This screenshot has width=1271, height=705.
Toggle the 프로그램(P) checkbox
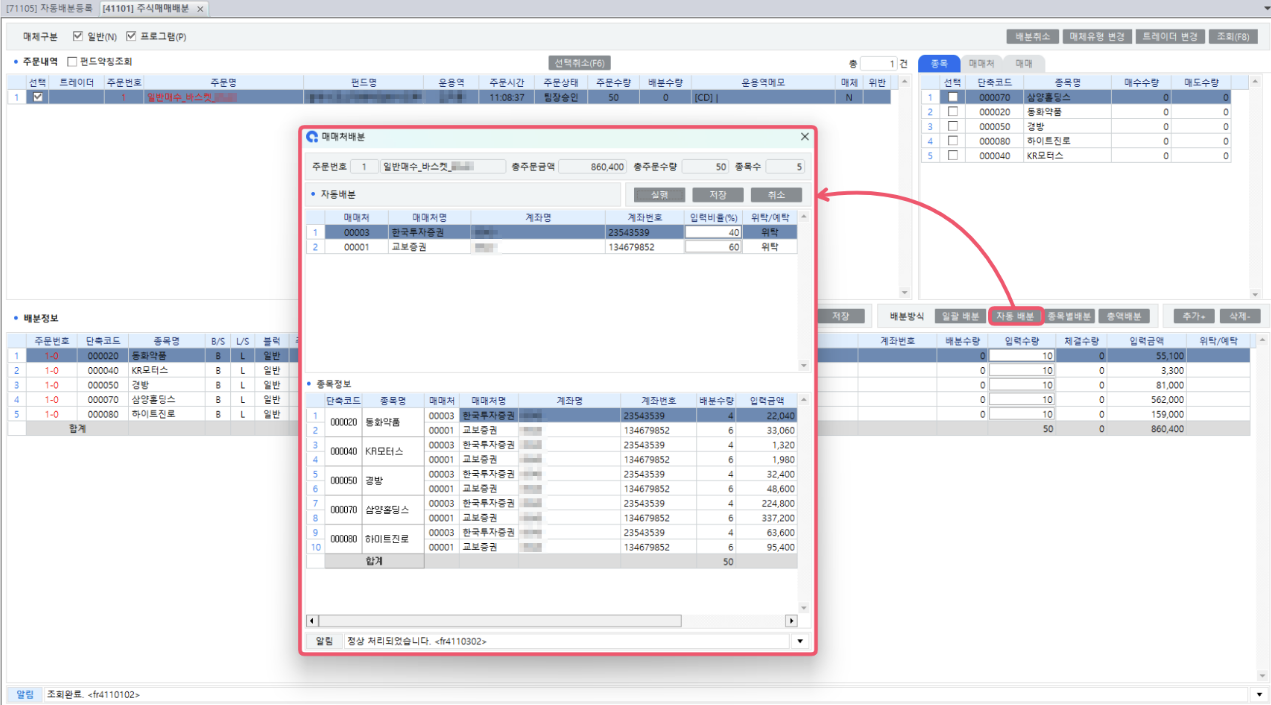[x=130, y=36]
